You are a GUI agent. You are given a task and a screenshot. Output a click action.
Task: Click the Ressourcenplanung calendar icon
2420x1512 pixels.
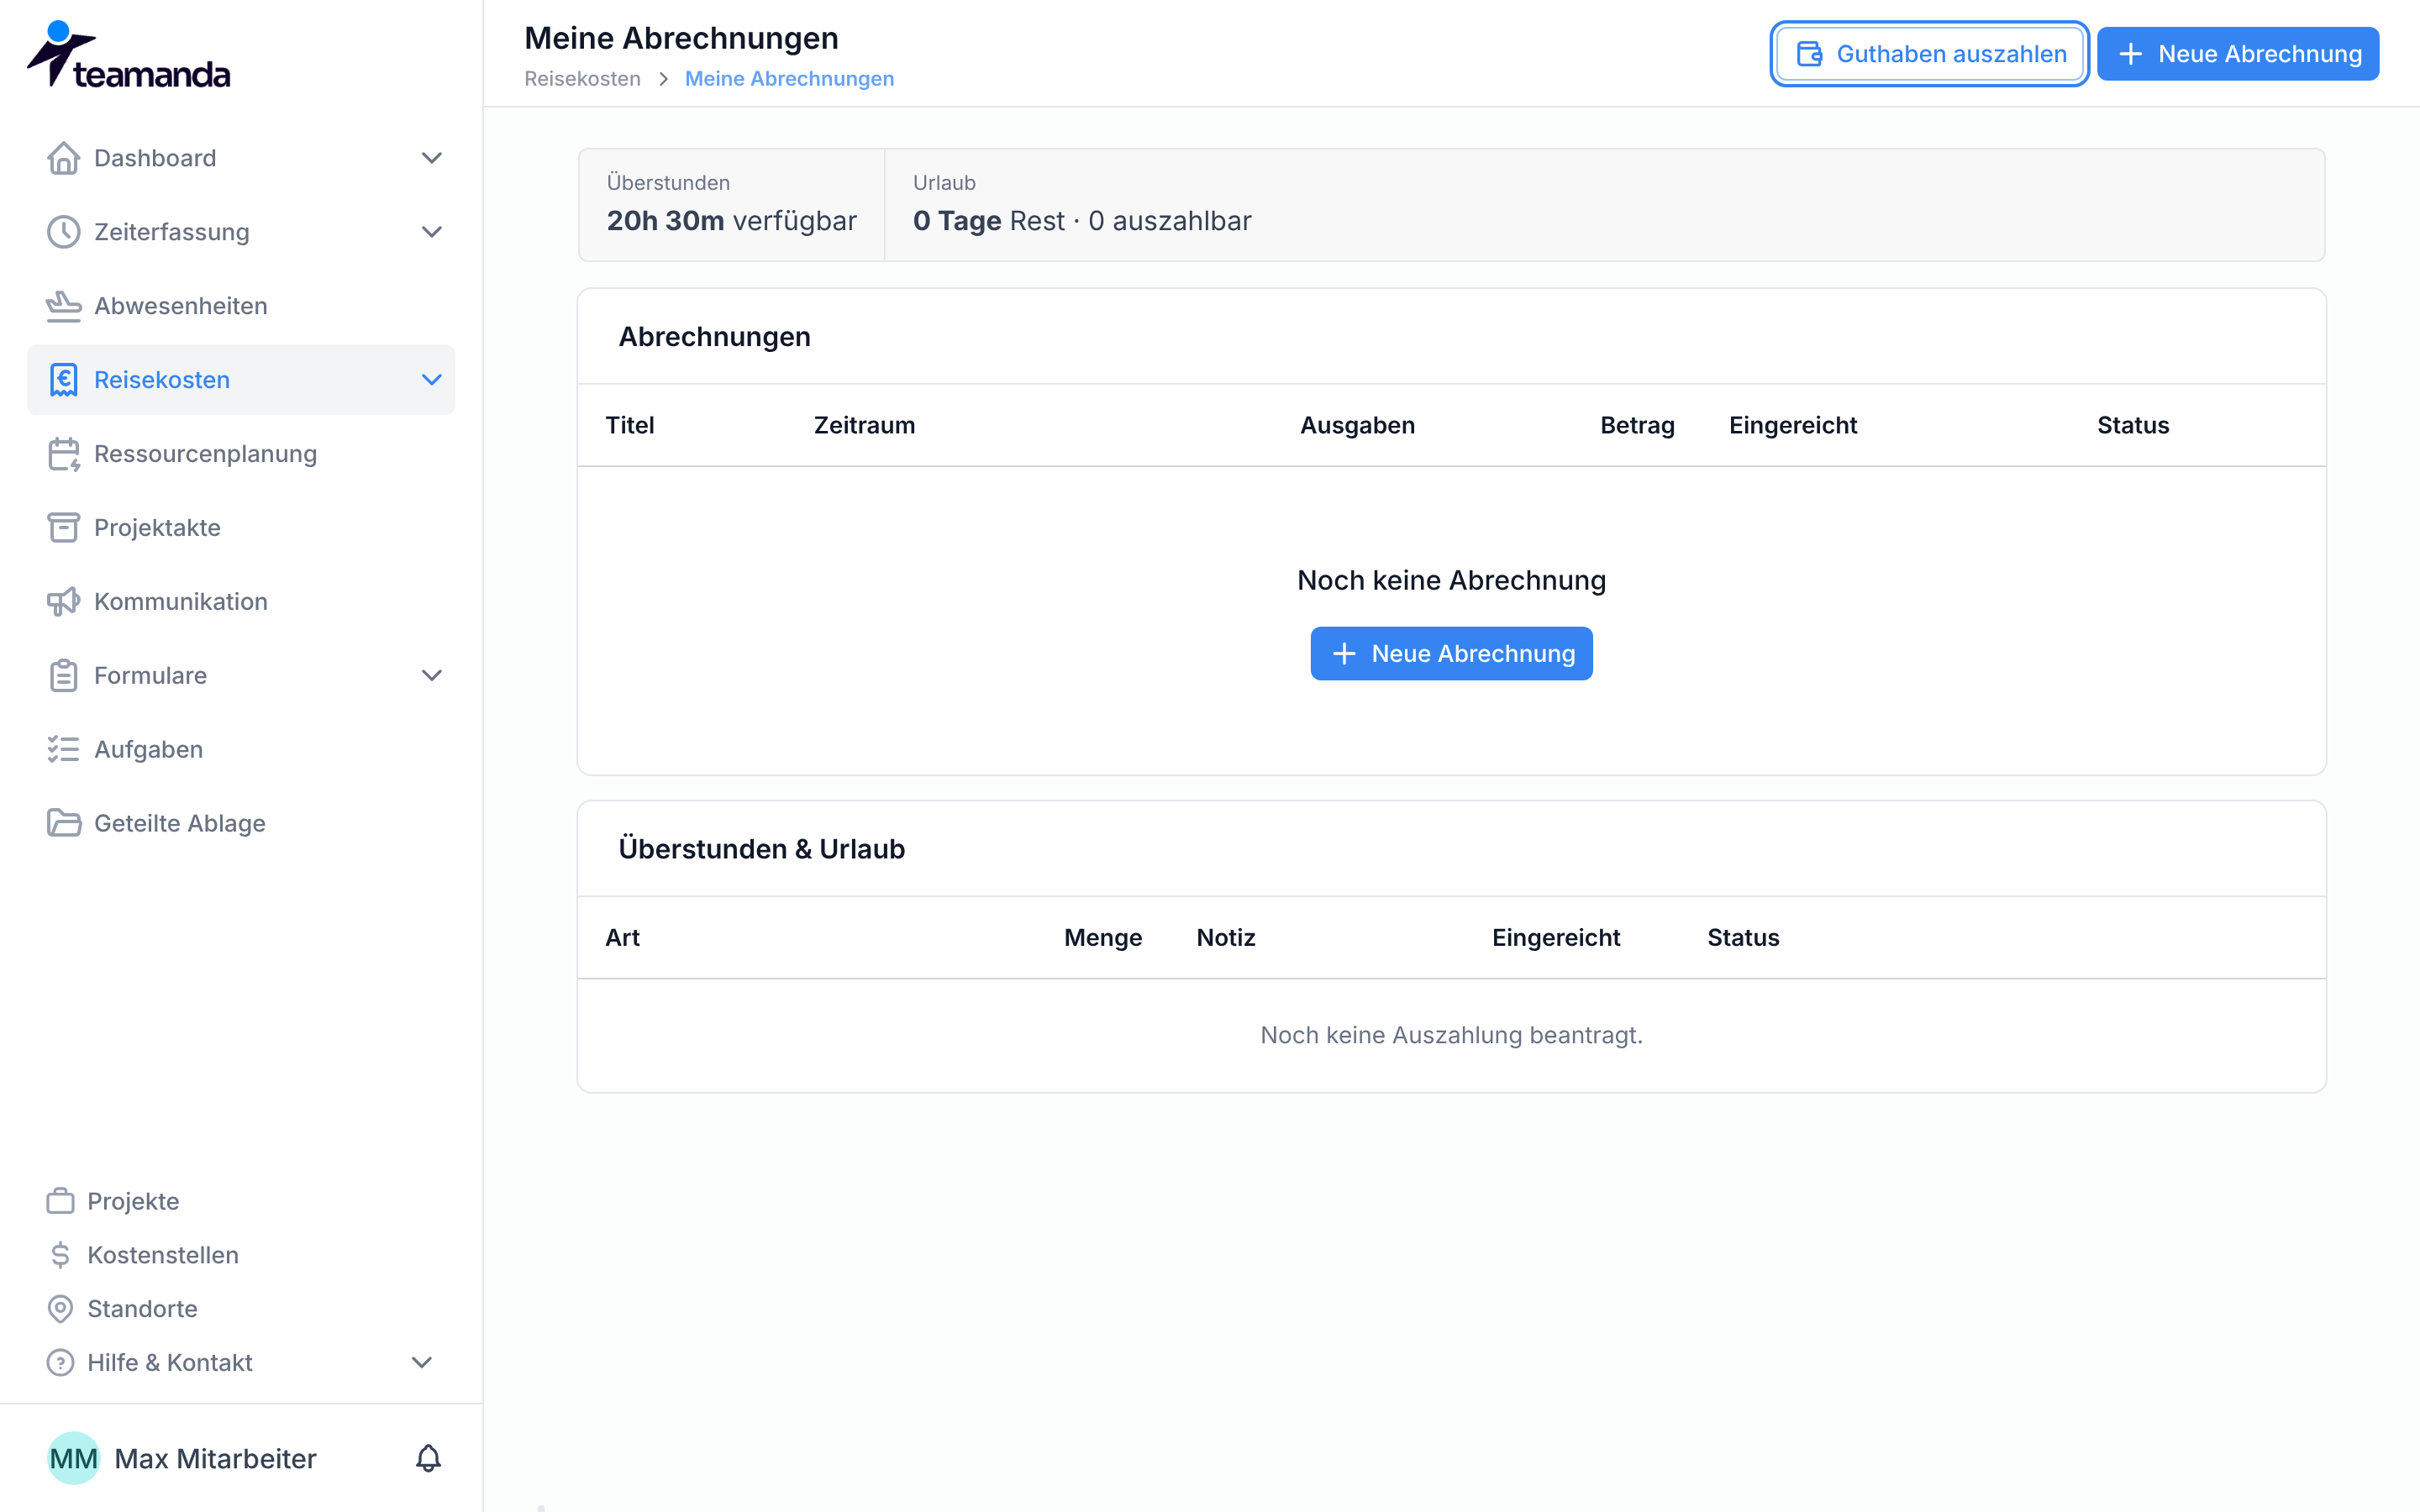[63, 454]
